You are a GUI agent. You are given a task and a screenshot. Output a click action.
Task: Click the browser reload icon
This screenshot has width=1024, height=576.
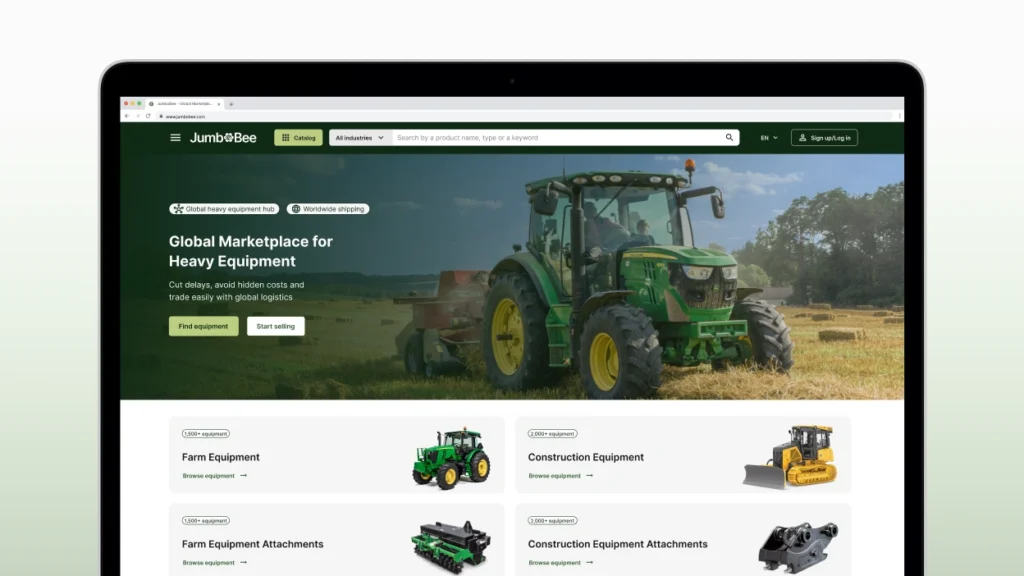[148, 116]
